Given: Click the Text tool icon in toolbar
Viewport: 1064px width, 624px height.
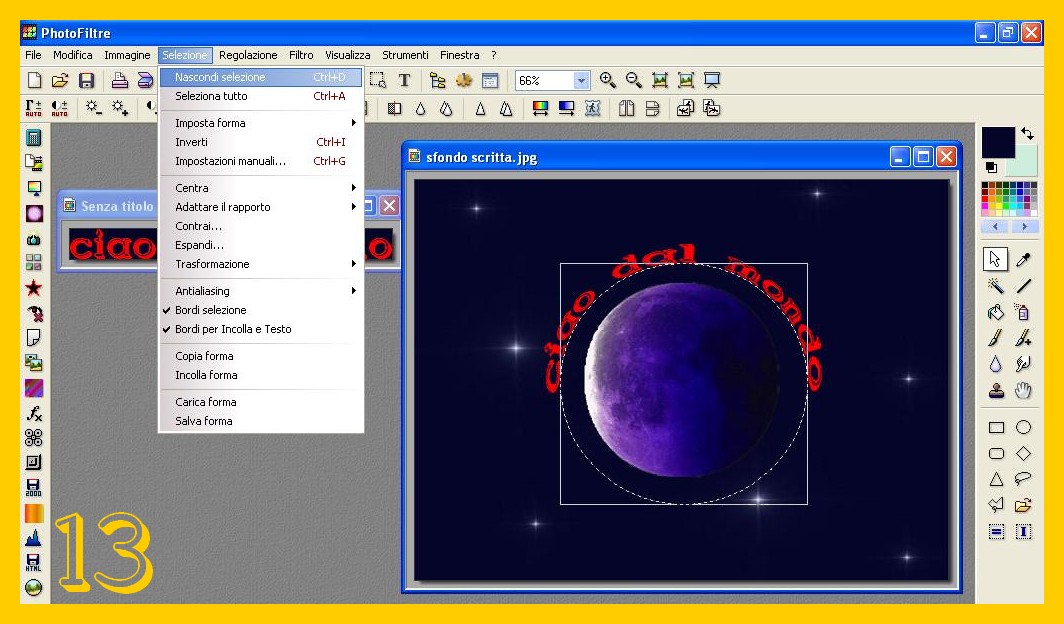Looking at the screenshot, I should [405, 81].
